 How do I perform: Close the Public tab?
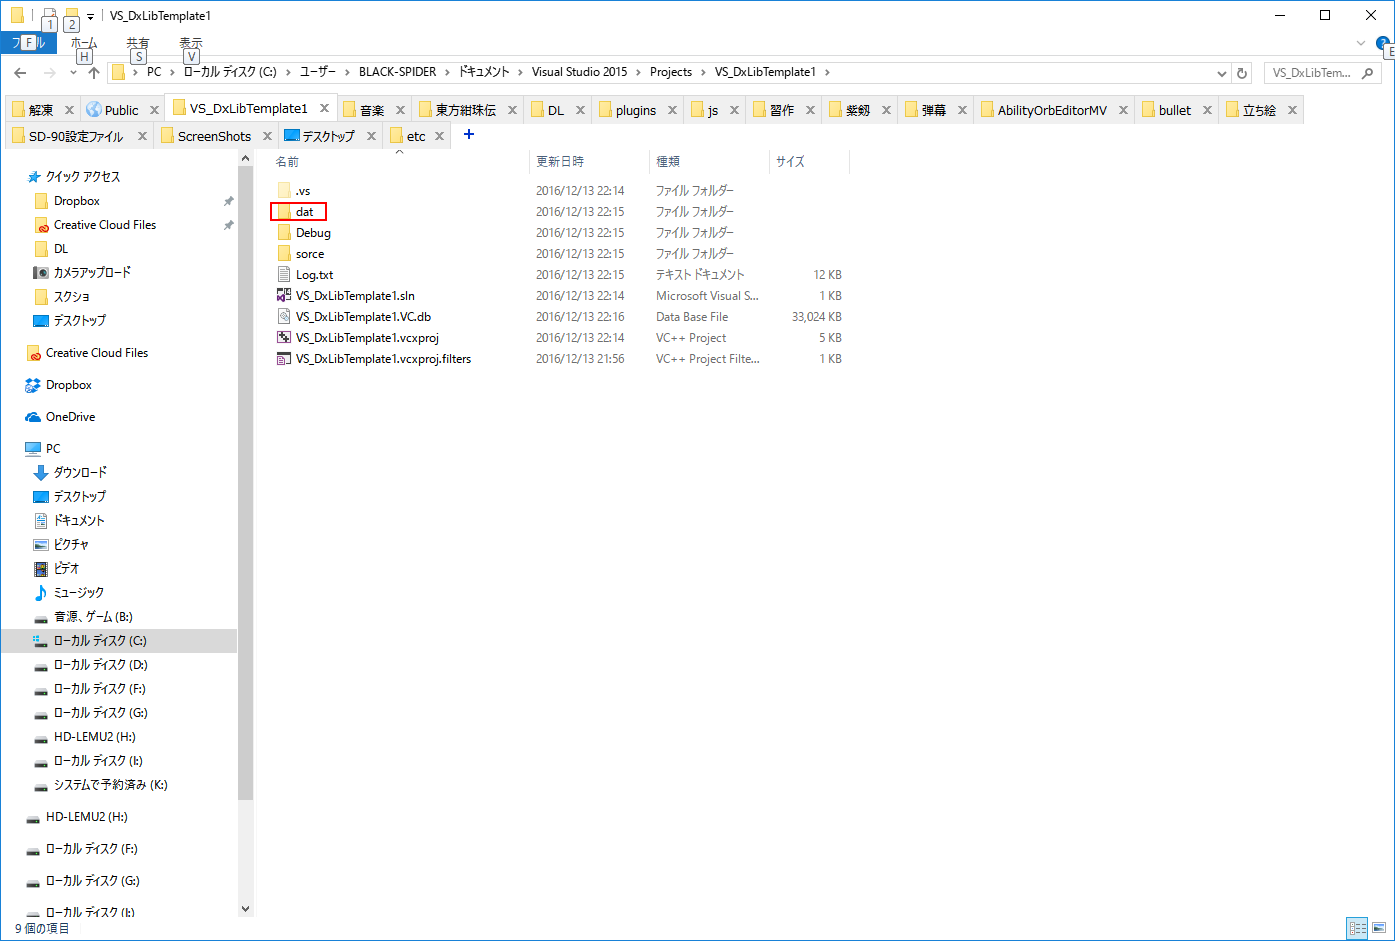[154, 110]
